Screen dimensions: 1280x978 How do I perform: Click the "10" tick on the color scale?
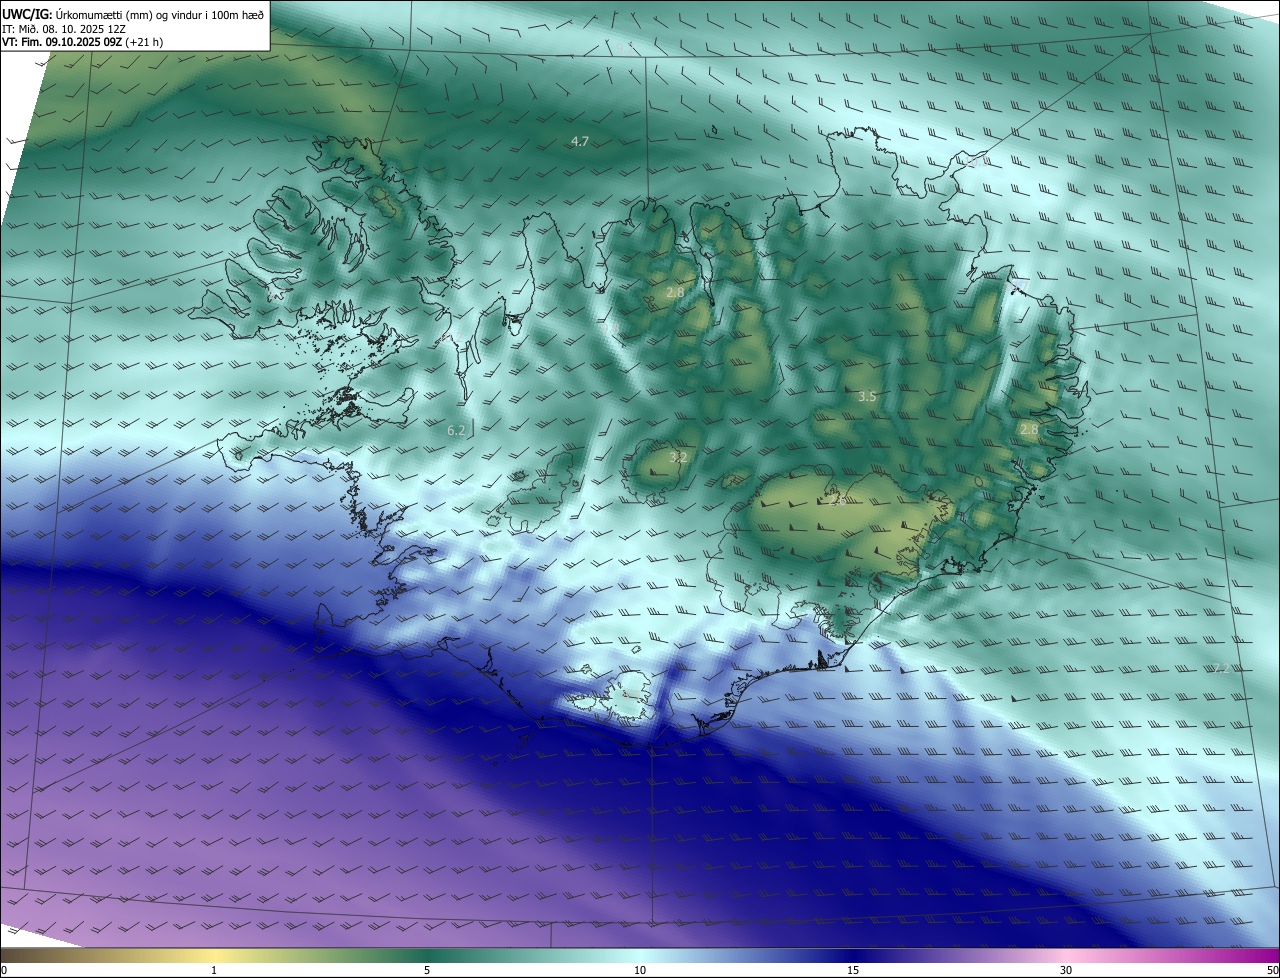click(x=640, y=970)
